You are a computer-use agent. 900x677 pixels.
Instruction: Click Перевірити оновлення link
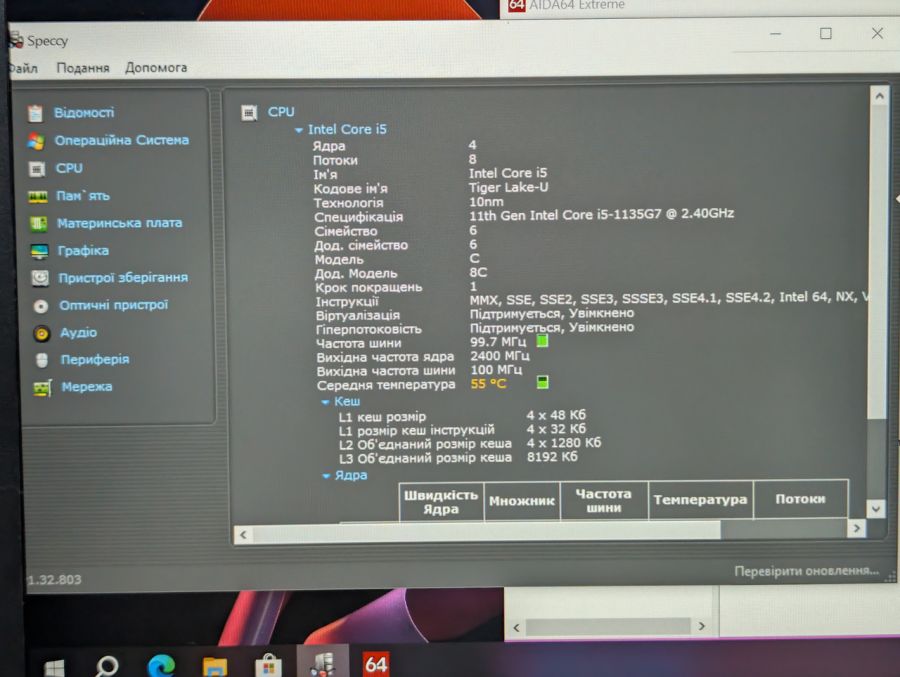point(806,571)
